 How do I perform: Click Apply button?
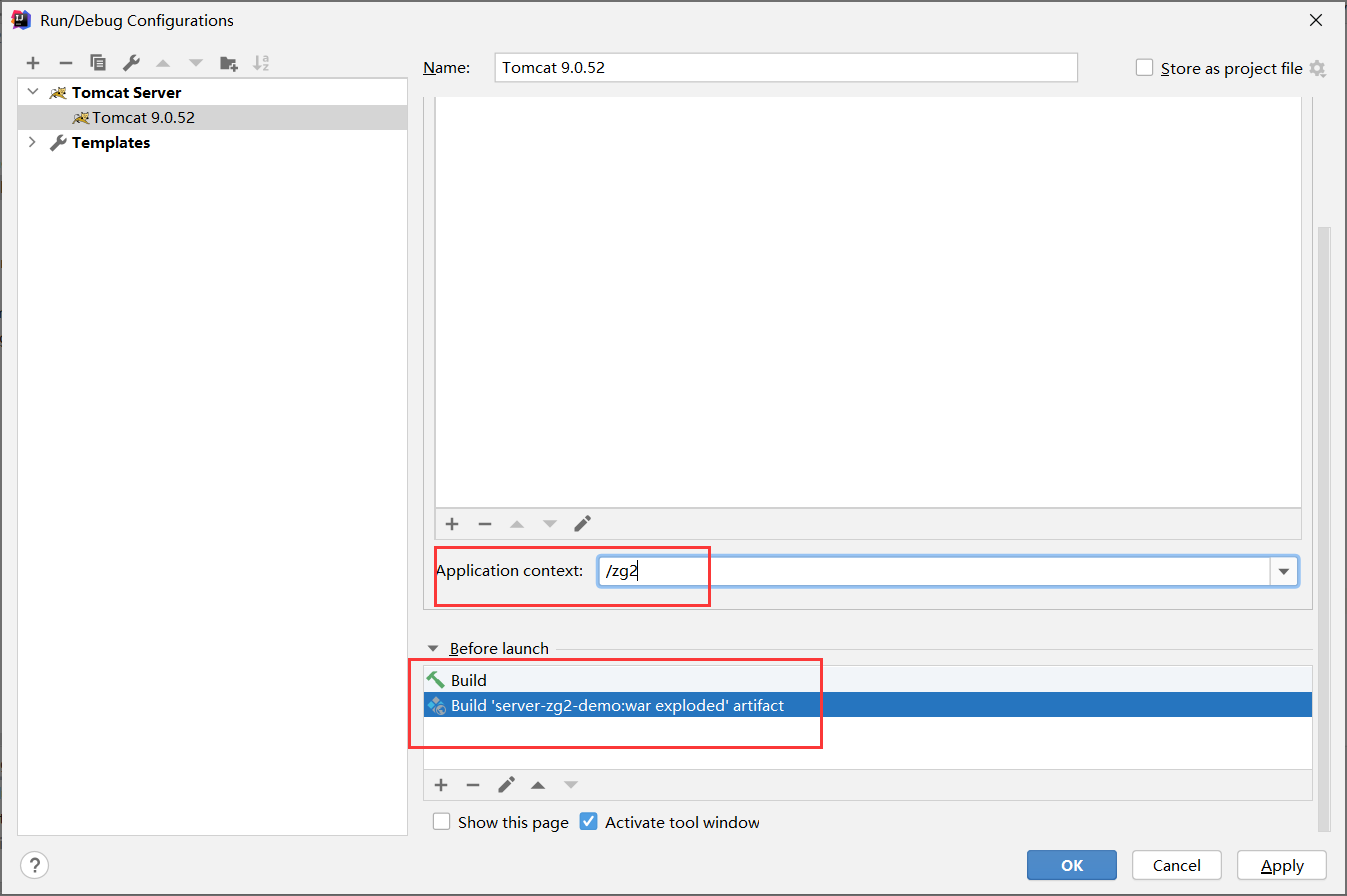click(x=1282, y=865)
